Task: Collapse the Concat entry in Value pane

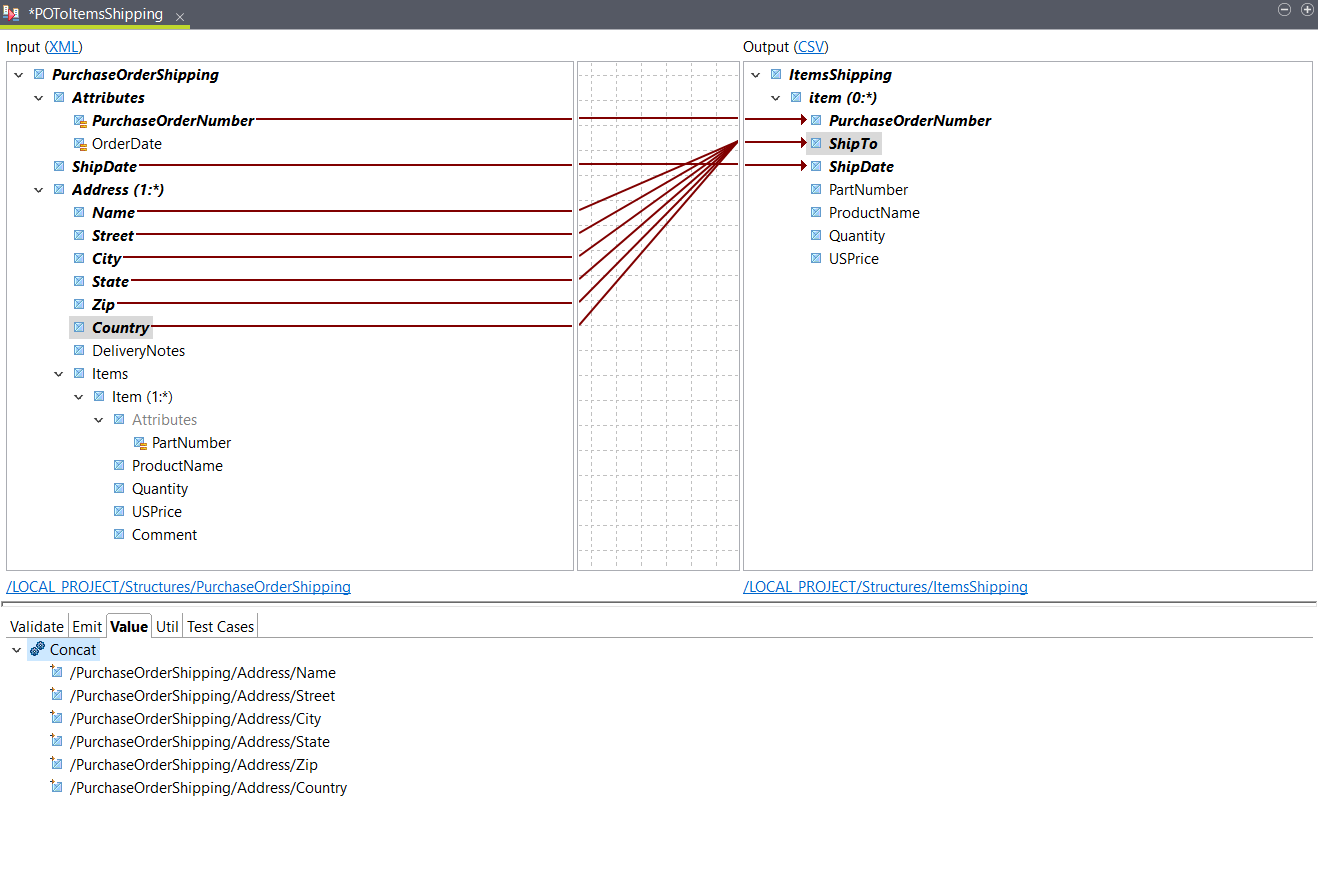Action: [x=16, y=649]
